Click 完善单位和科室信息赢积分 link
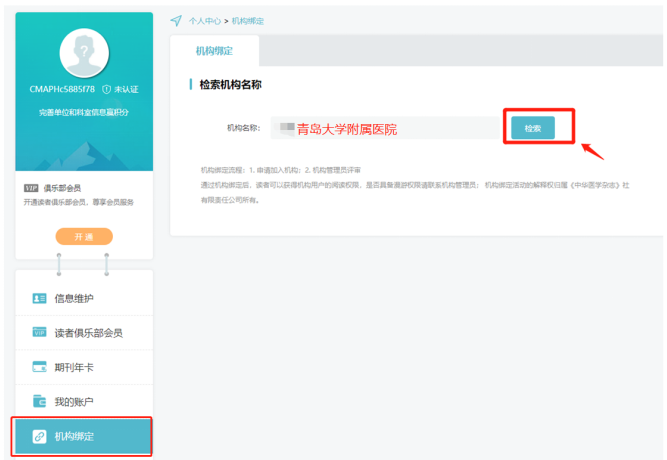 84,112
